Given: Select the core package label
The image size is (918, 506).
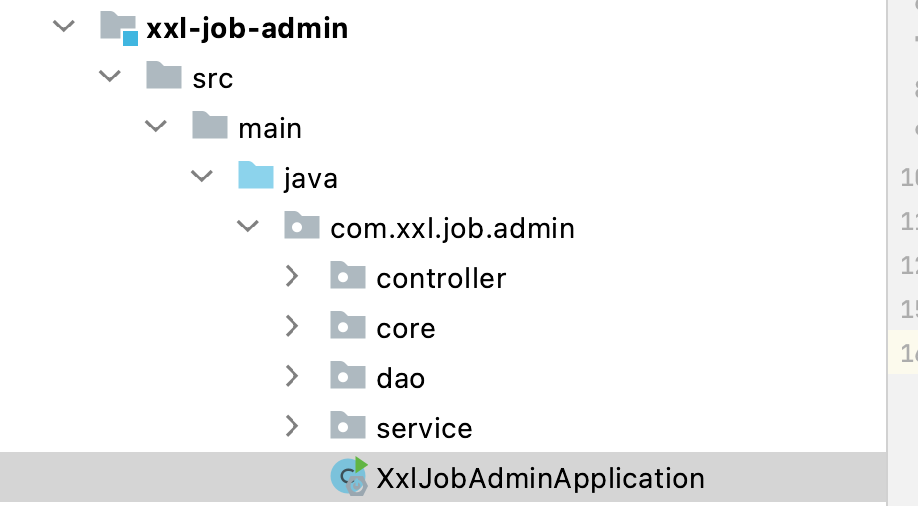Looking at the screenshot, I should [406, 328].
